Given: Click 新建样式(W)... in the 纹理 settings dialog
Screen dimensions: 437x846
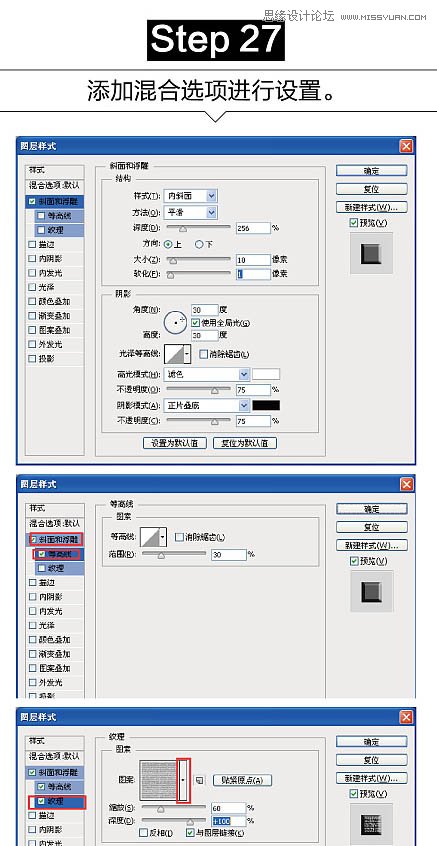Looking at the screenshot, I should point(372,778).
